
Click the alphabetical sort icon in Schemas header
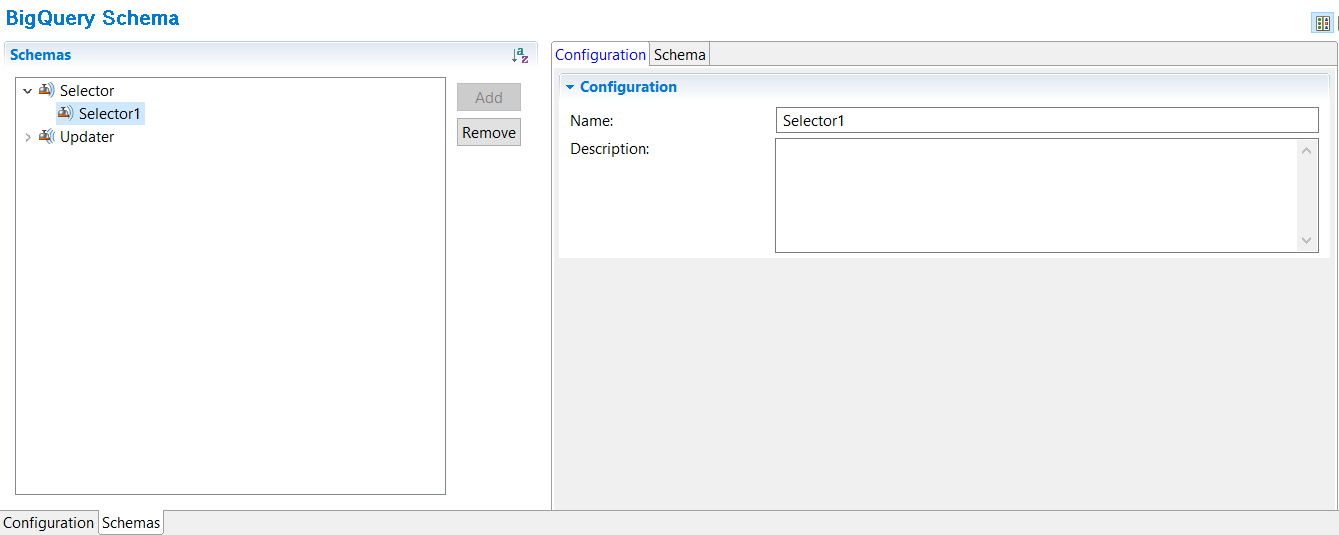[520, 56]
